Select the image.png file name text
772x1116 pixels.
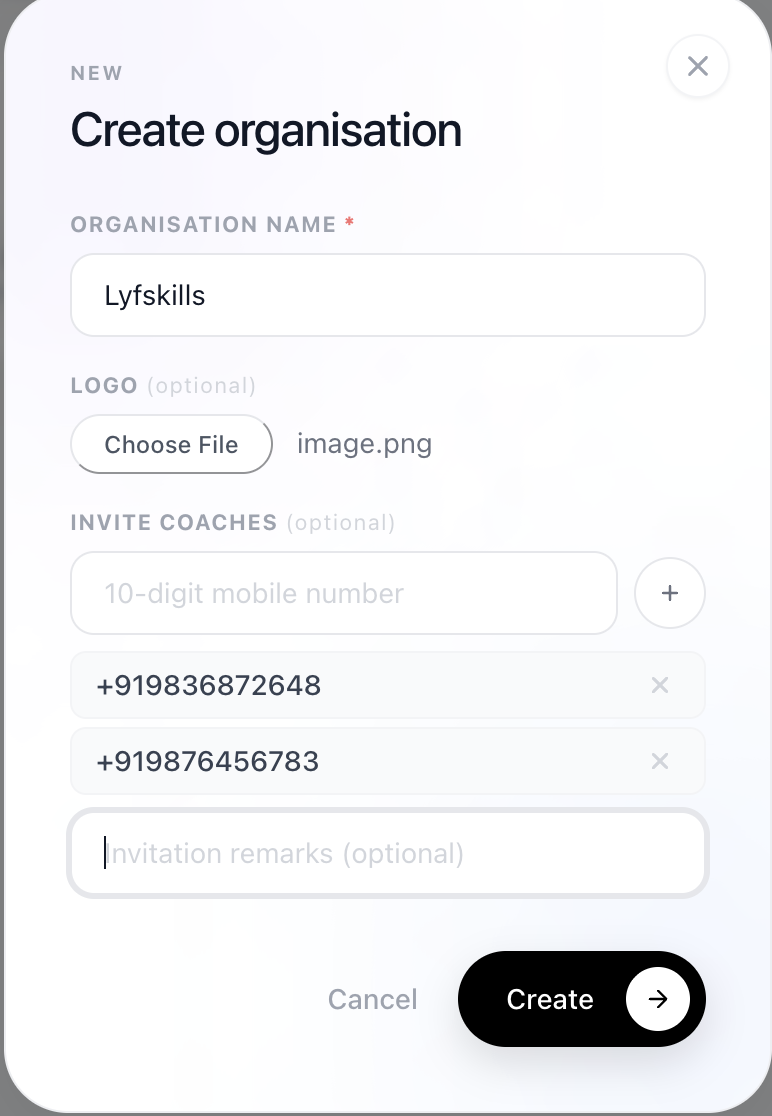[364, 444]
